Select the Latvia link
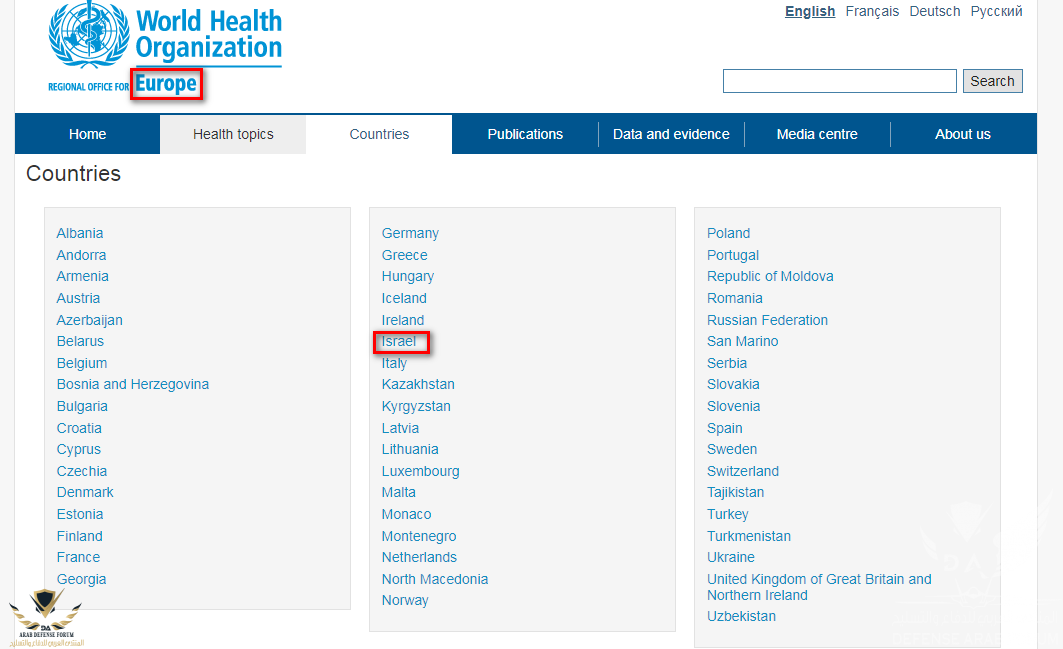 pos(400,428)
